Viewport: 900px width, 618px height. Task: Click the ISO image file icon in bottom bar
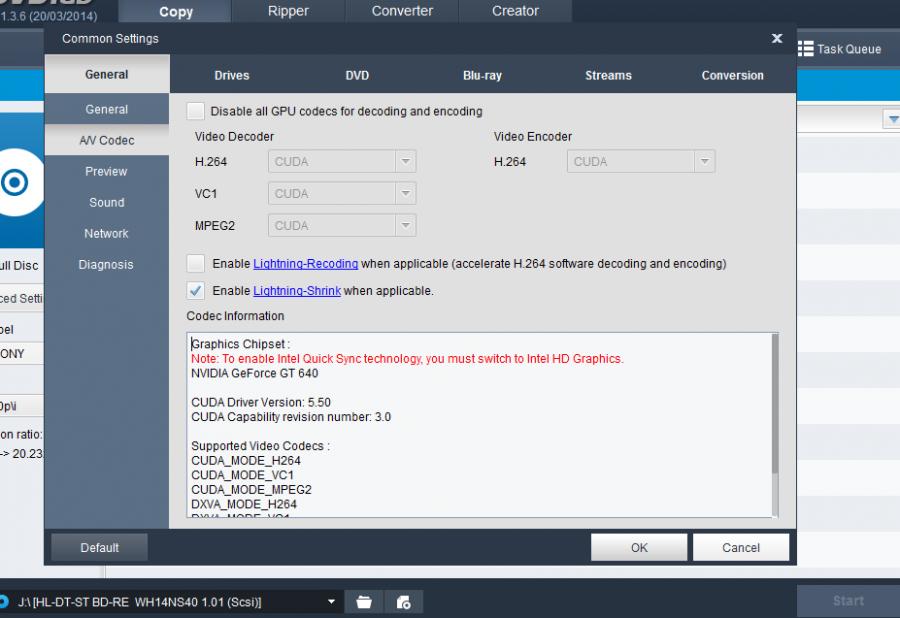tap(404, 602)
